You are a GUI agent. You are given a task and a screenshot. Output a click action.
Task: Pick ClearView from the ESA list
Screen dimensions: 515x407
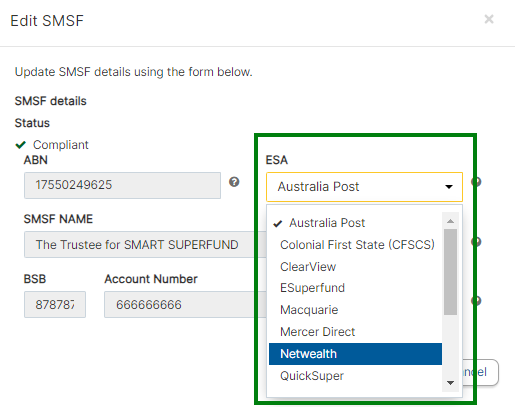355,267
